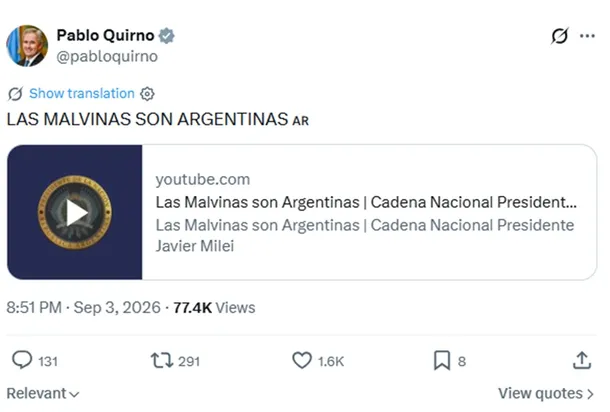Bookmark the post with the bookmark icon
Screen dimensions: 610x412
(x=442, y=360)
